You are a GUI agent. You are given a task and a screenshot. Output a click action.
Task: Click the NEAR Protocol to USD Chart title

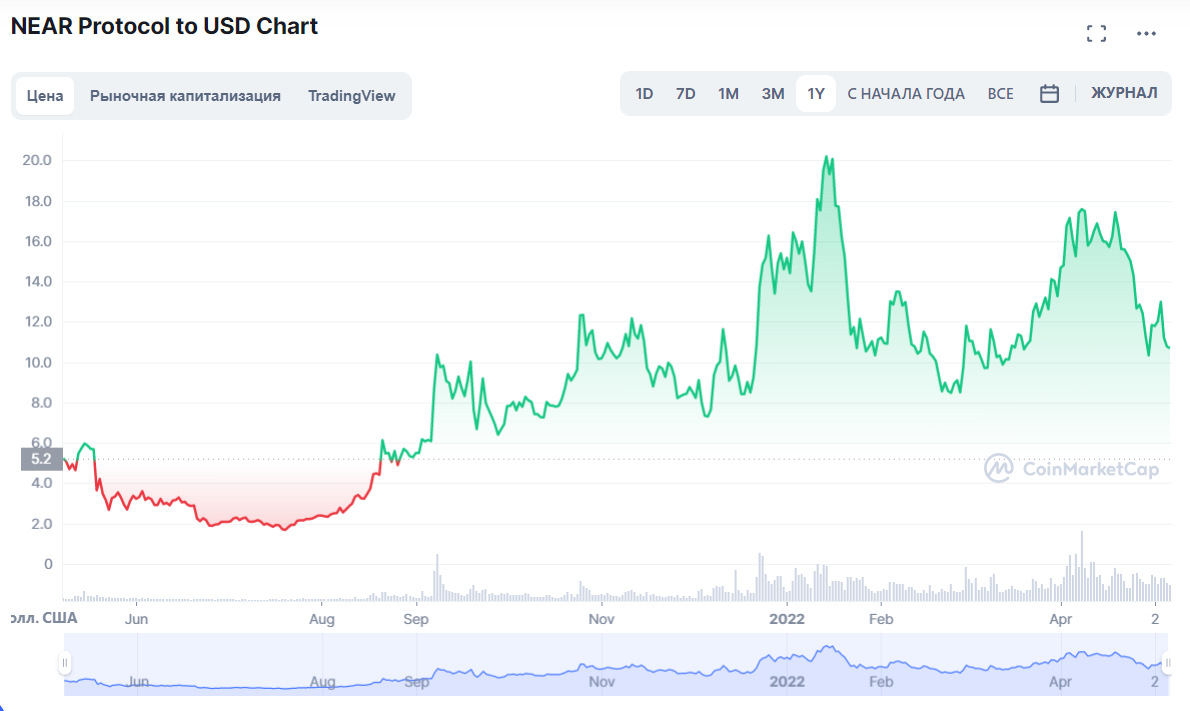pos(164,26)
